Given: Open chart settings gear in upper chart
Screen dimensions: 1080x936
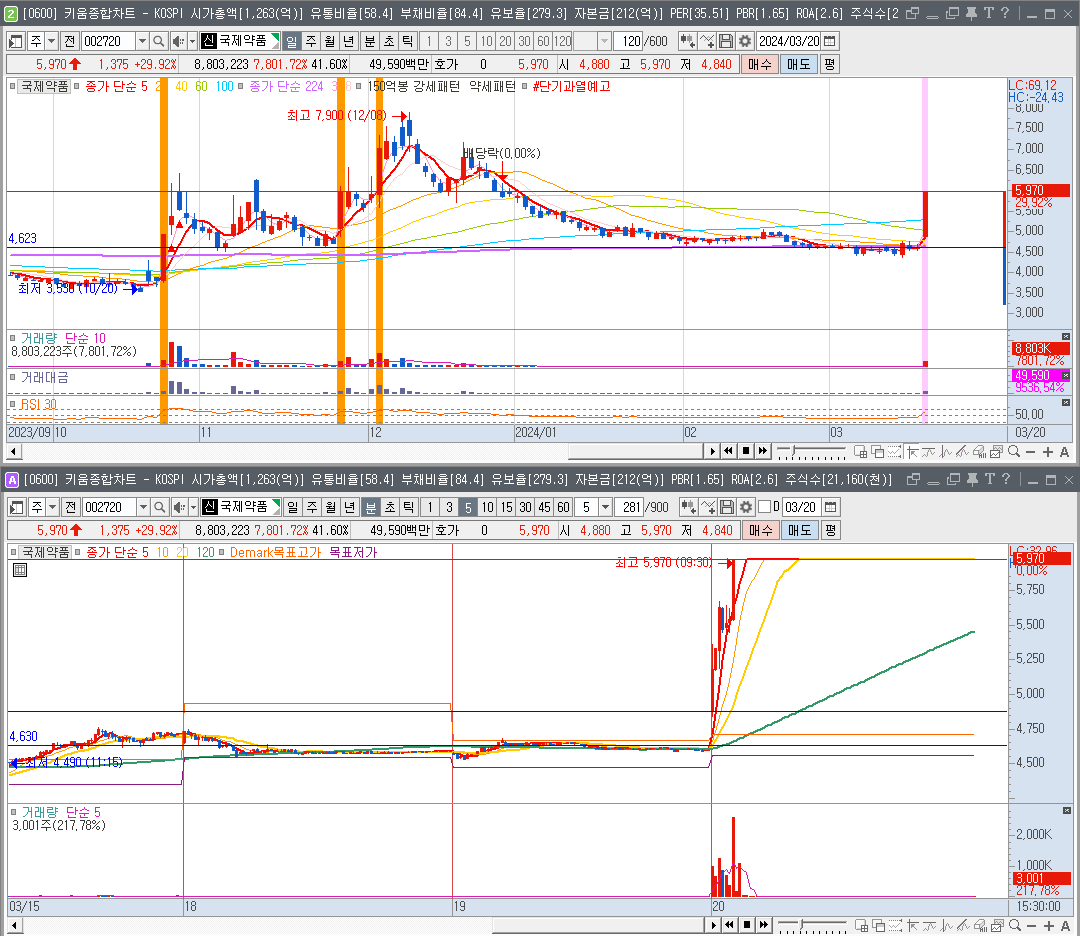Looking at the screenshot, I should pos(745,41).
